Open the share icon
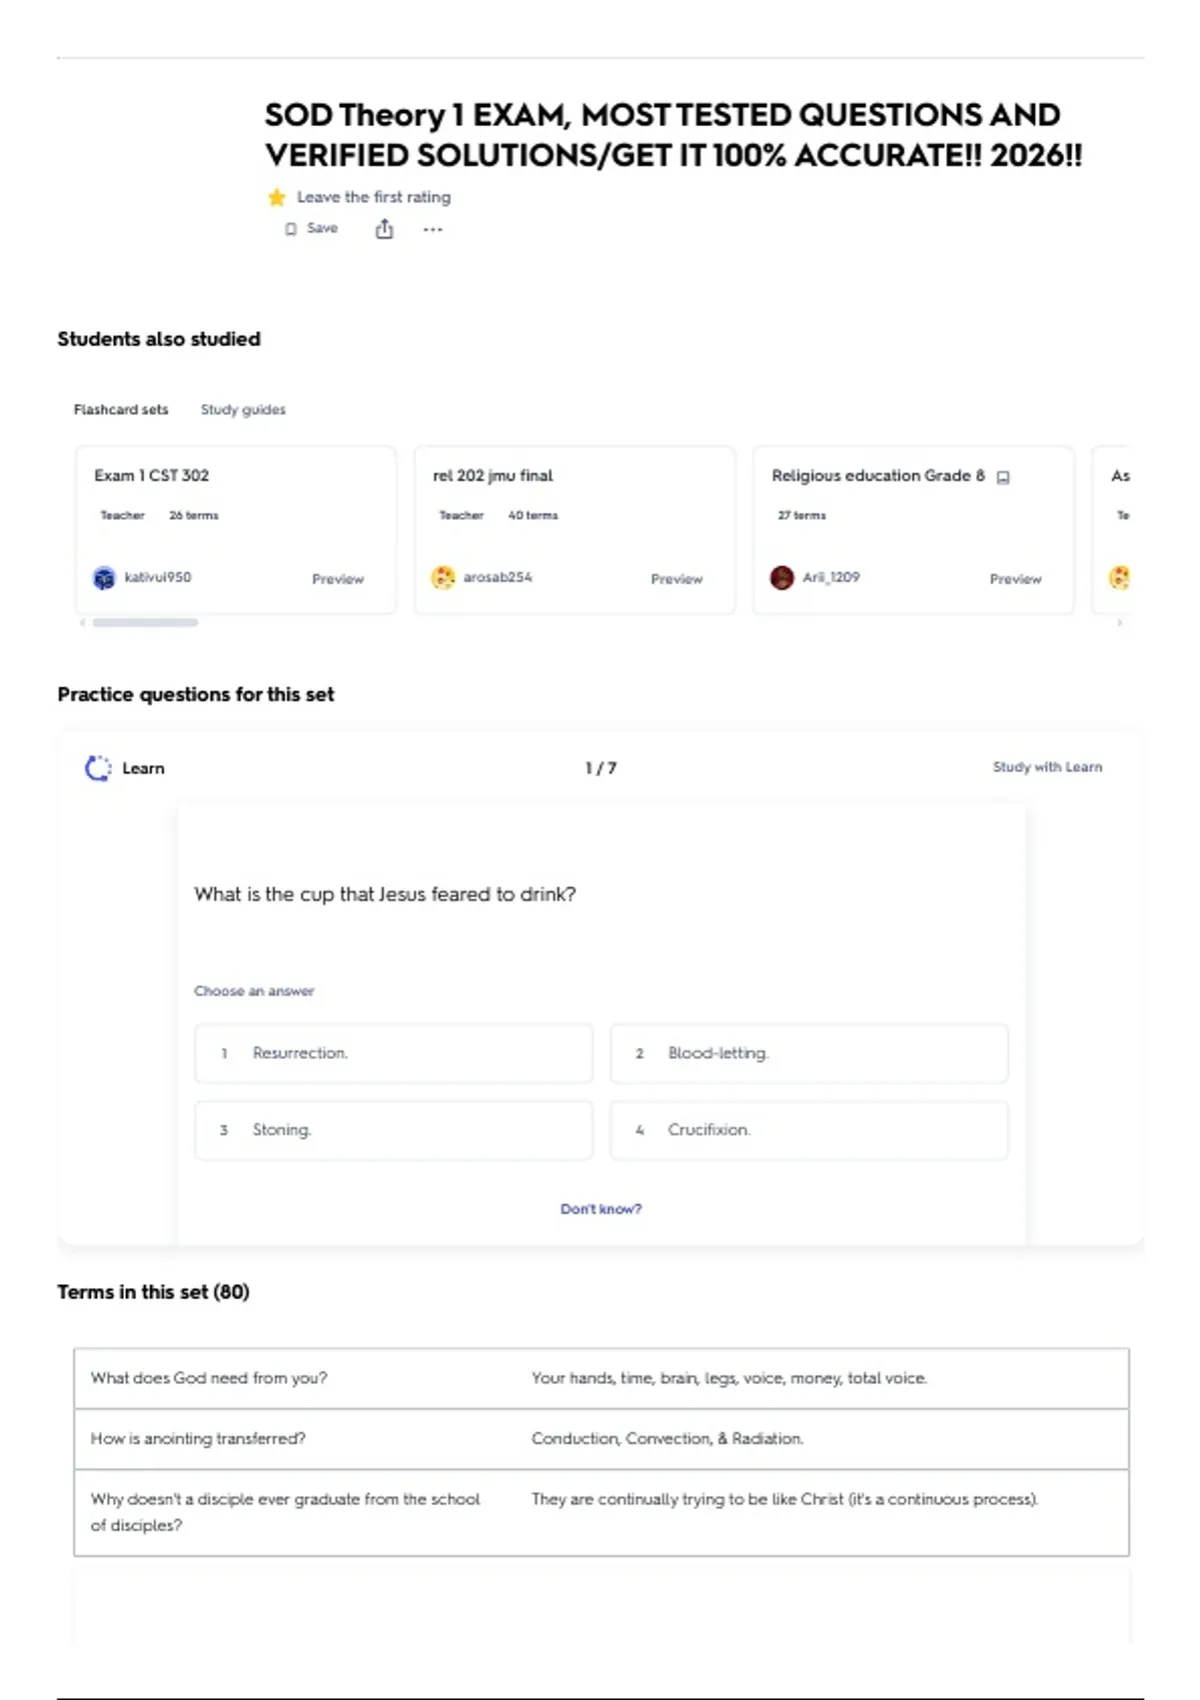 click(384, 229)
